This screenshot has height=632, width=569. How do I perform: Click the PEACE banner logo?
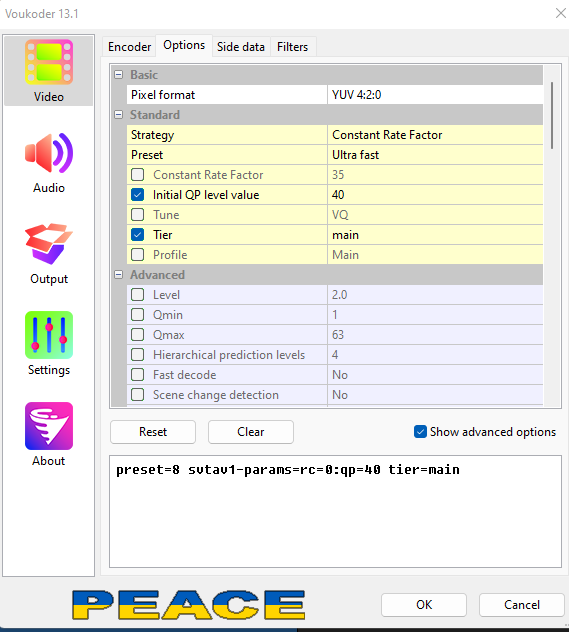(x=189, y=605)
